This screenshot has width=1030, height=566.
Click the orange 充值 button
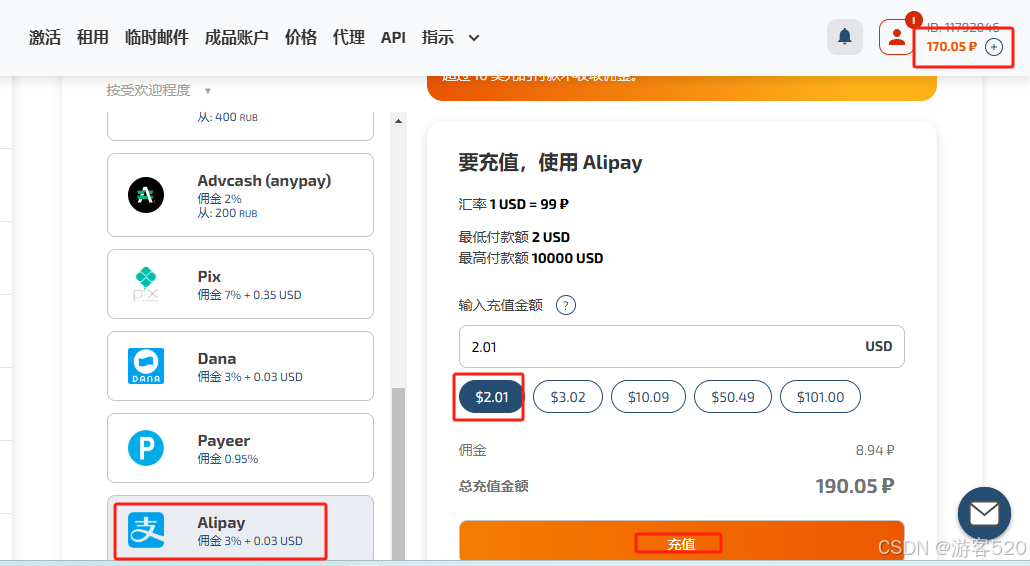(681, 542)
